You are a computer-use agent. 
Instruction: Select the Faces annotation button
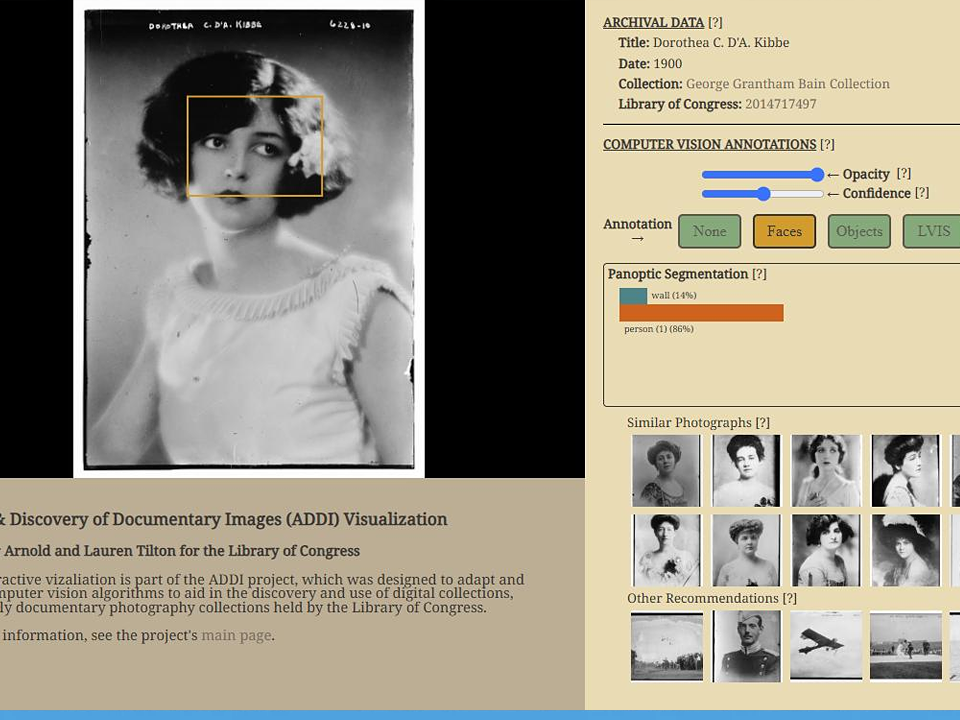point(784,231)
